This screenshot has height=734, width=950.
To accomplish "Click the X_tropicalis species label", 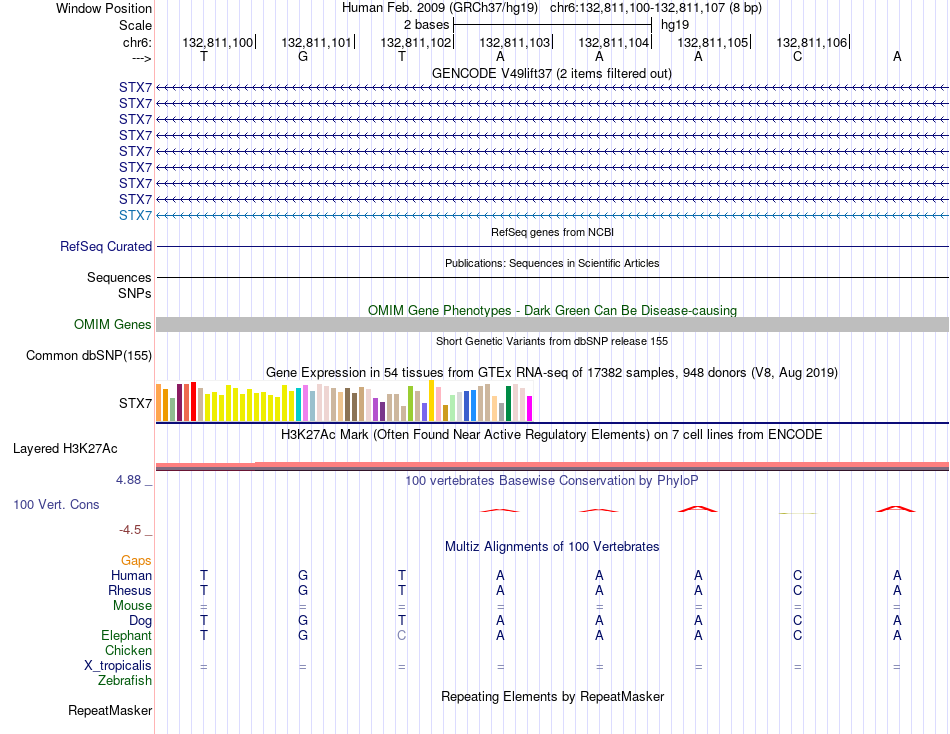I will click(x=118, y=666).
